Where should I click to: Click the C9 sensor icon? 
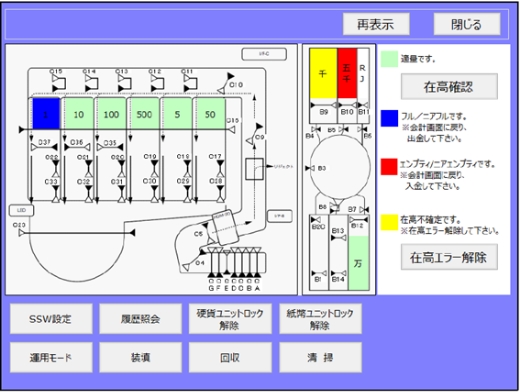pyautogui.click(x=255, y=134)
